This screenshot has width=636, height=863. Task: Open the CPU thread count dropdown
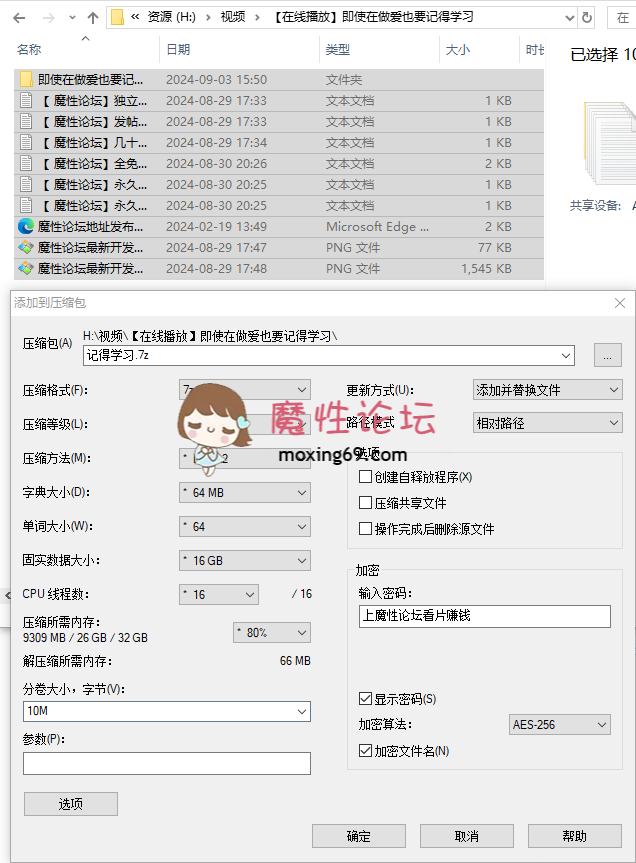coord(219,594)
